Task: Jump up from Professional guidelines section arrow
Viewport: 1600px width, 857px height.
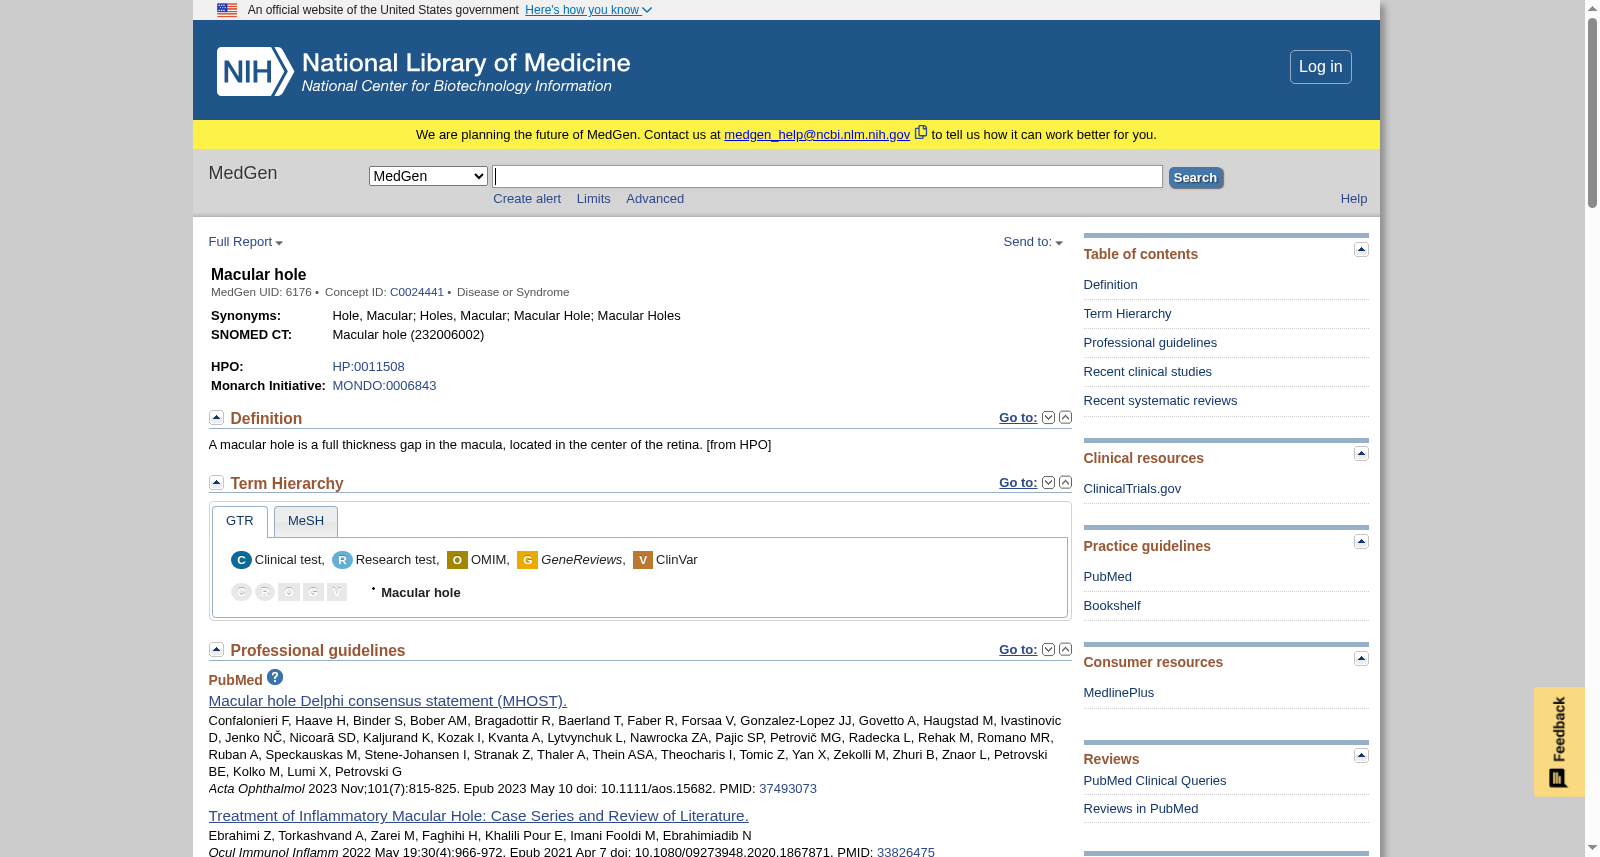Action: [1065, 649]
